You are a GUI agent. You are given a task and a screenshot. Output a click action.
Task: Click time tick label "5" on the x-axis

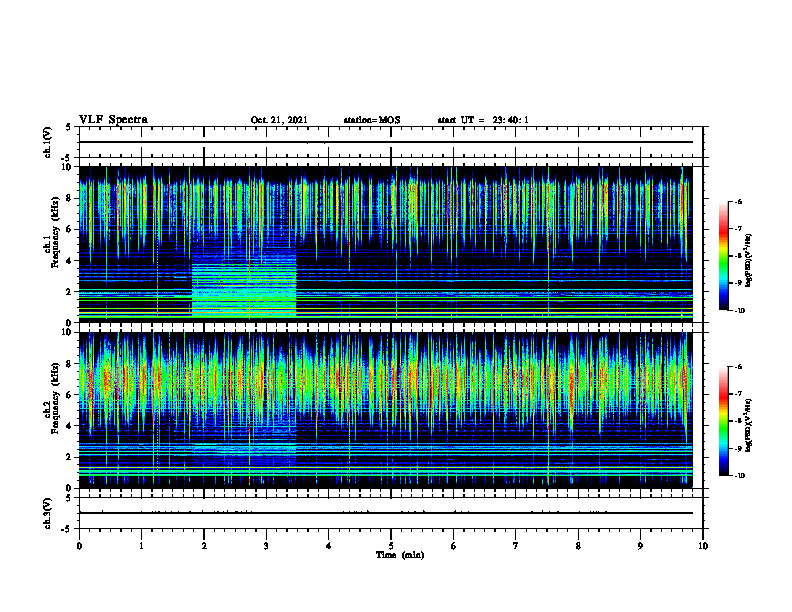tap(391, 546)
